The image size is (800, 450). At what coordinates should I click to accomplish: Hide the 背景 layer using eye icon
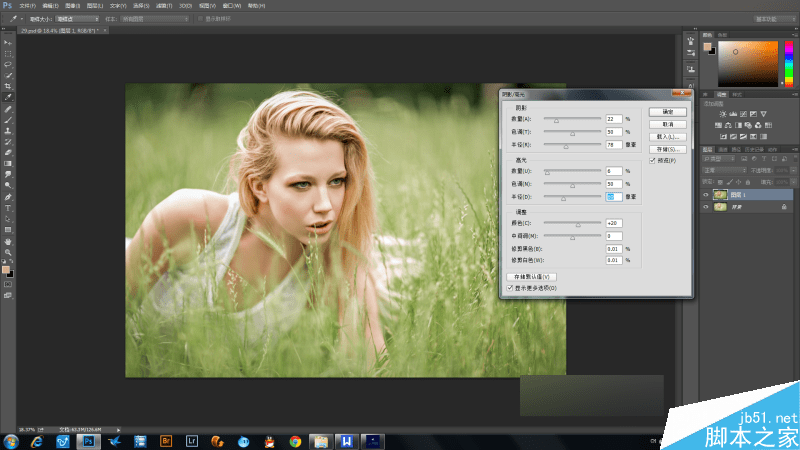coord(705,207)
